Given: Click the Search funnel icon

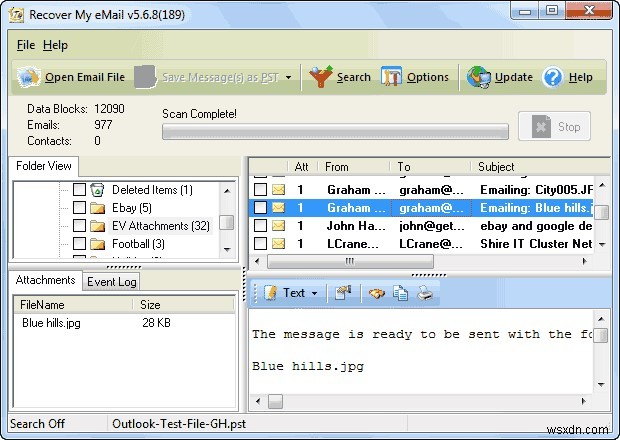Looking at the screenshot, I should [x=321, y=77].
